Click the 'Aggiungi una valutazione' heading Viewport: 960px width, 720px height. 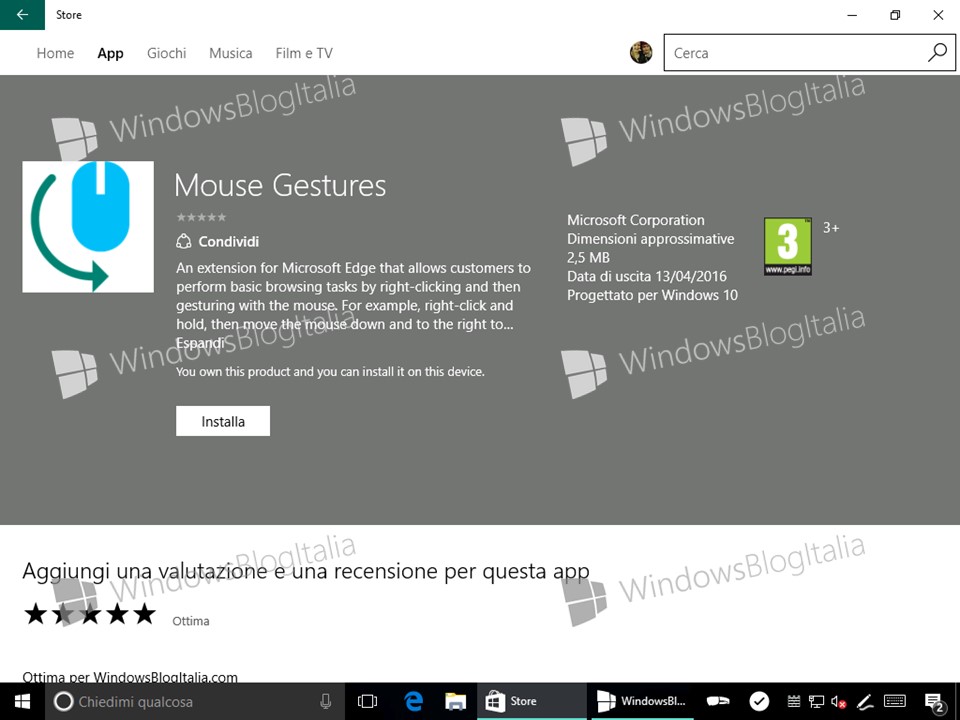click(306, 571)
